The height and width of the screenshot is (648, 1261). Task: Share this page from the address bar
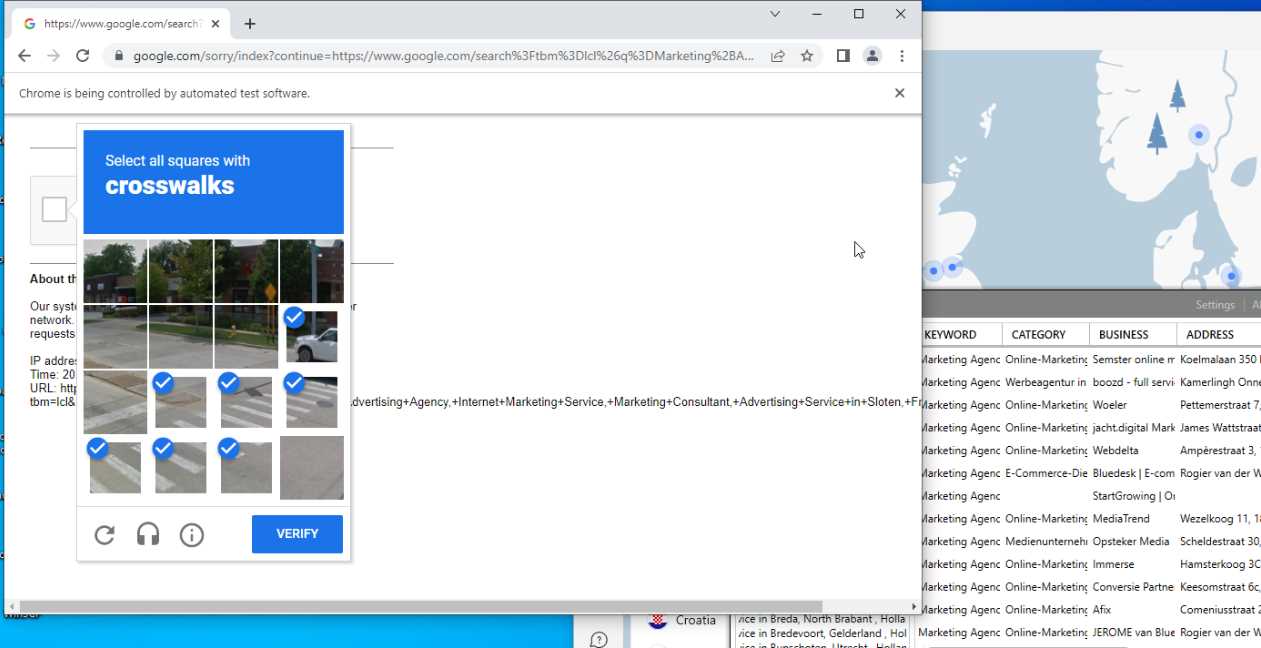777,56
